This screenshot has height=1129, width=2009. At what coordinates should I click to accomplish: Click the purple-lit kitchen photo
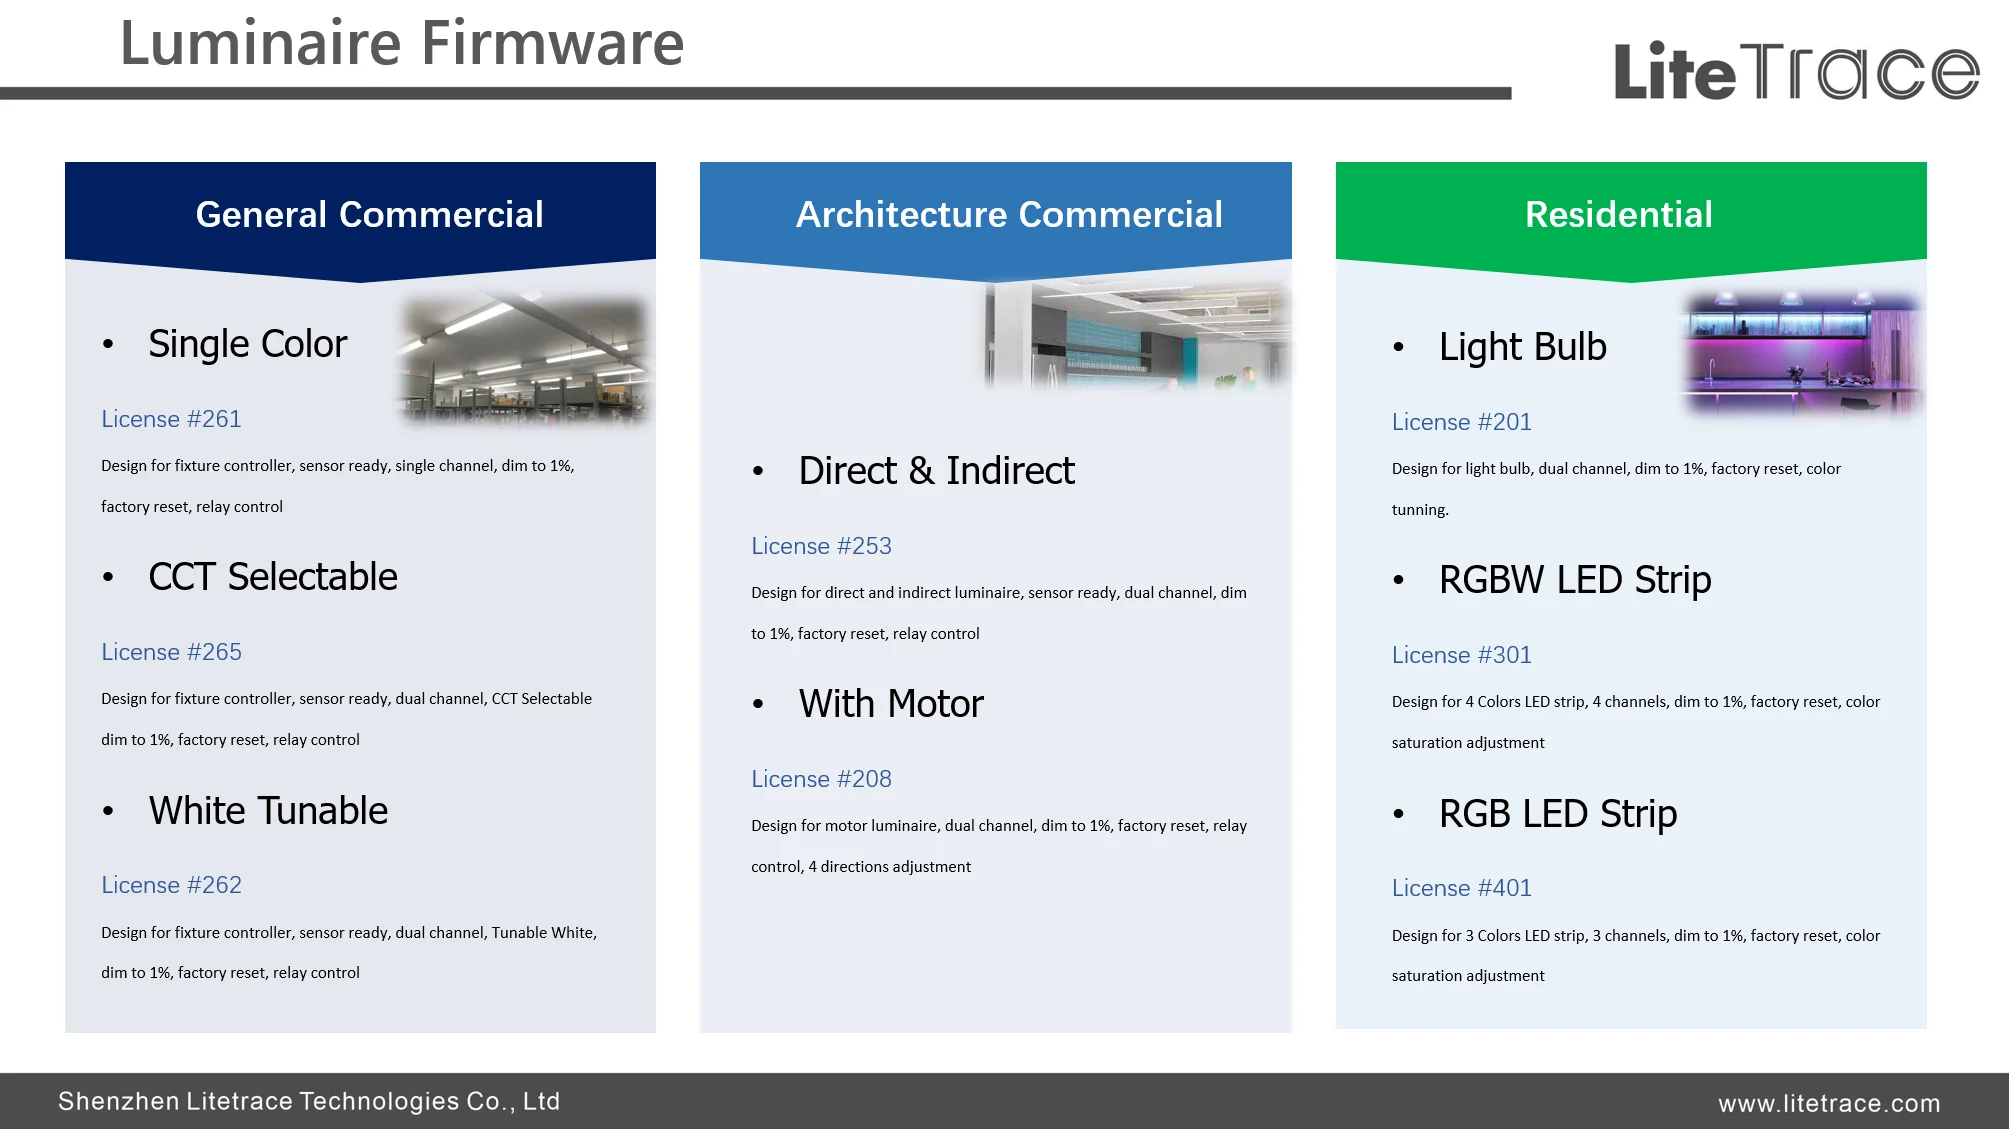[x=1801, y=352]
